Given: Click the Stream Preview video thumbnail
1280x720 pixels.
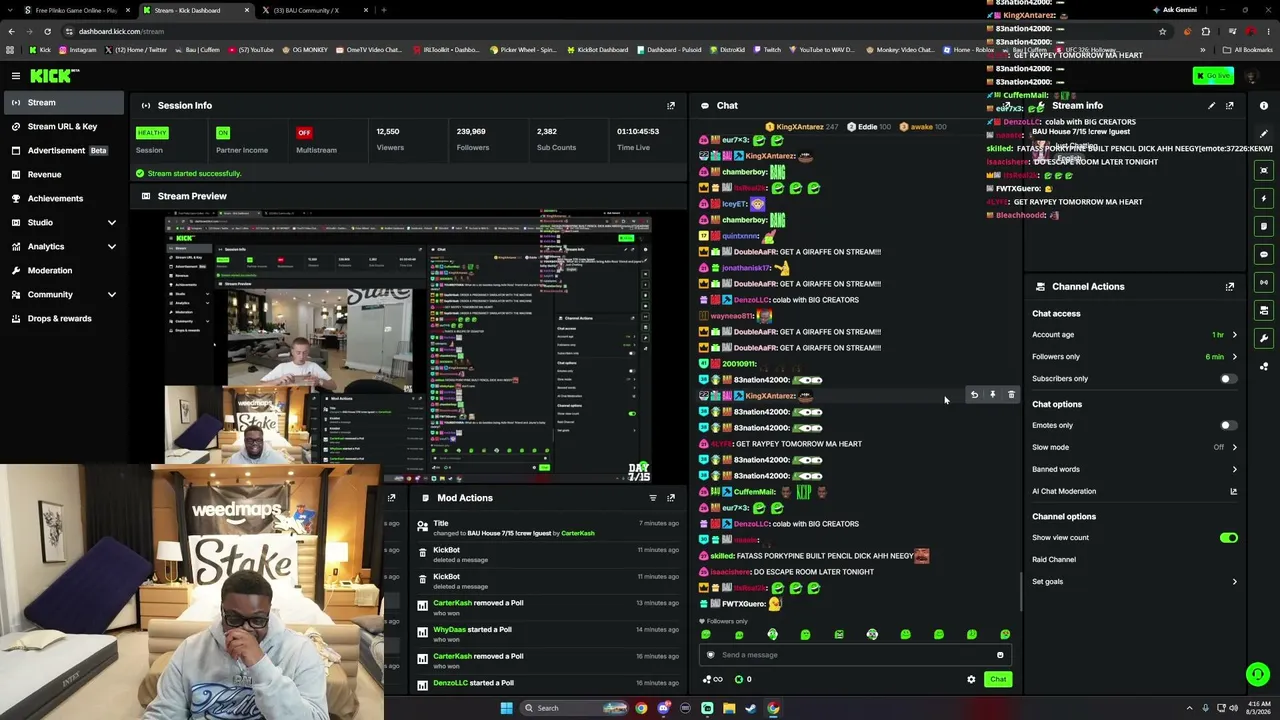Looking at the screenshot, I should 408,347.
